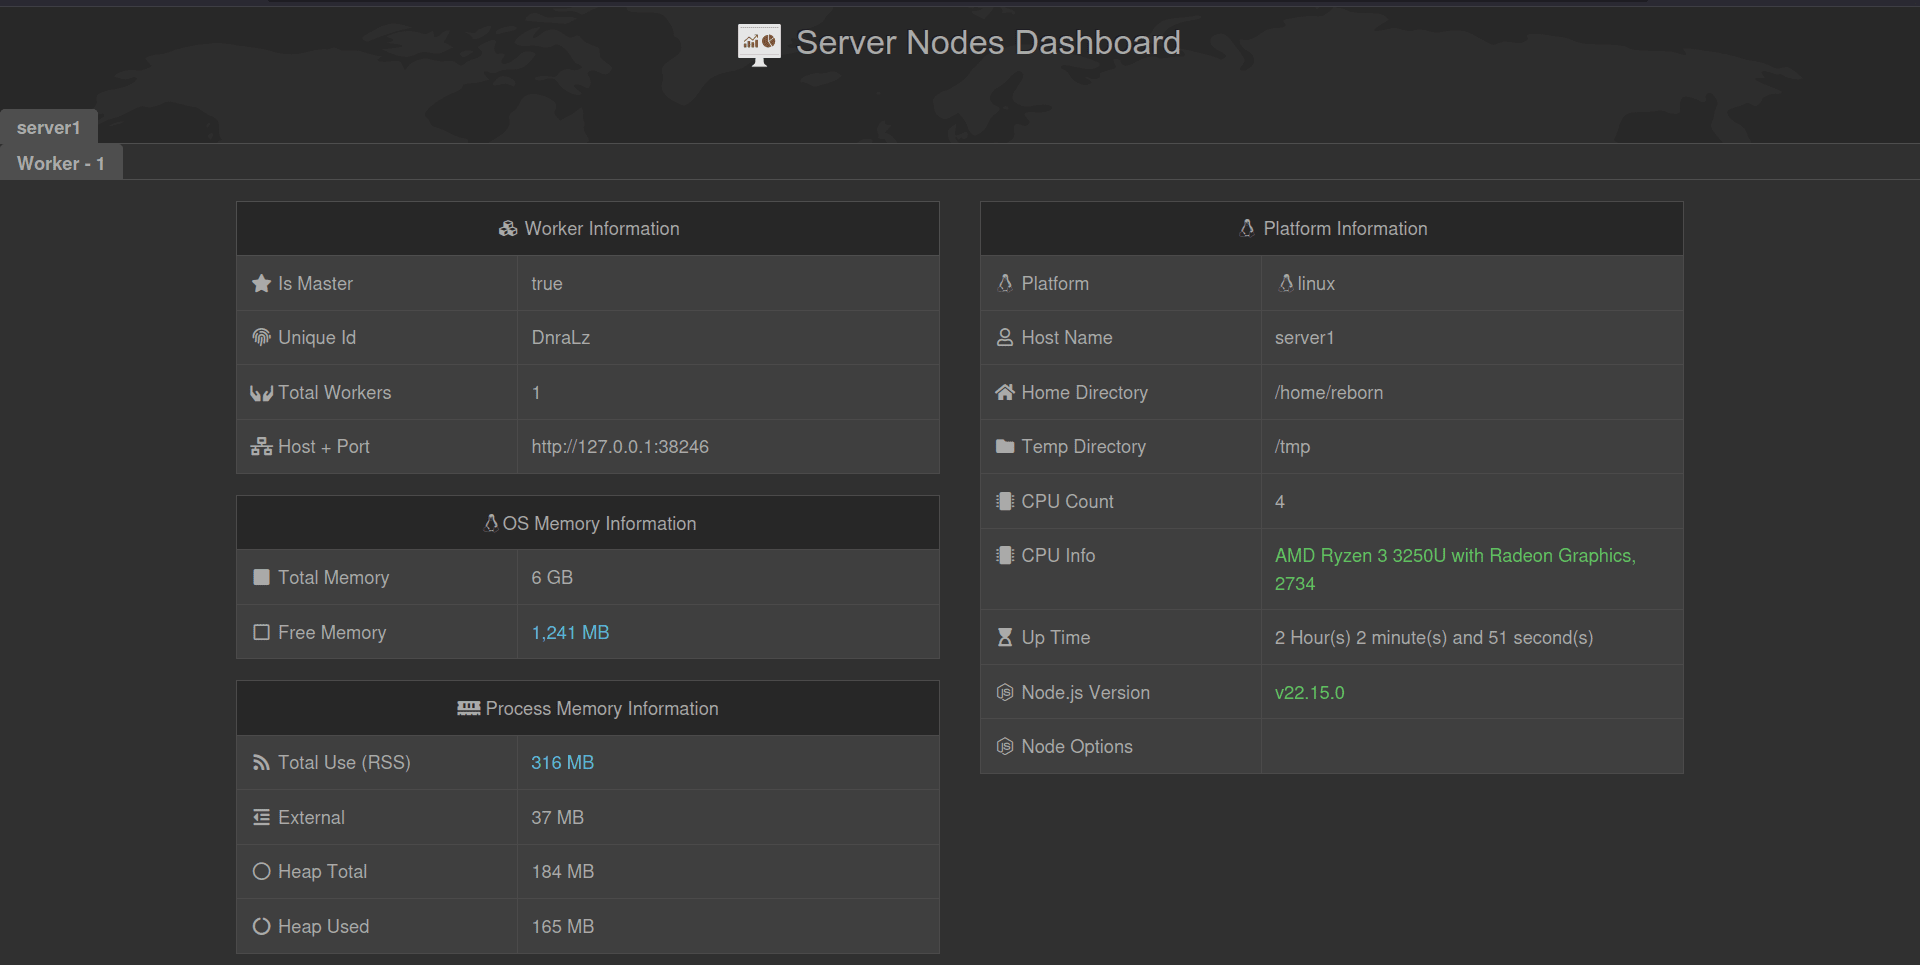Click the Server Nodes Dashboard title
The height and width of the screenshot is (965, 1920).
point(988,42)
